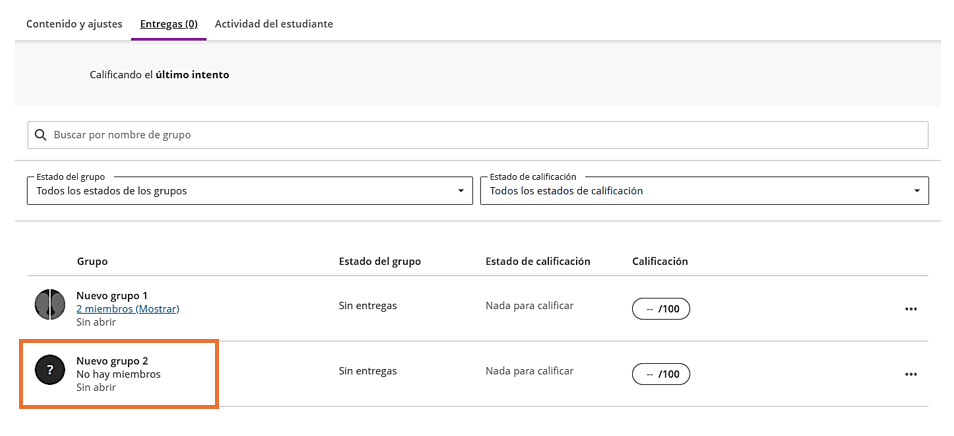Select the Entregas (0) tab
Viewport: 954px width, 436px height.
coord(168,23)
